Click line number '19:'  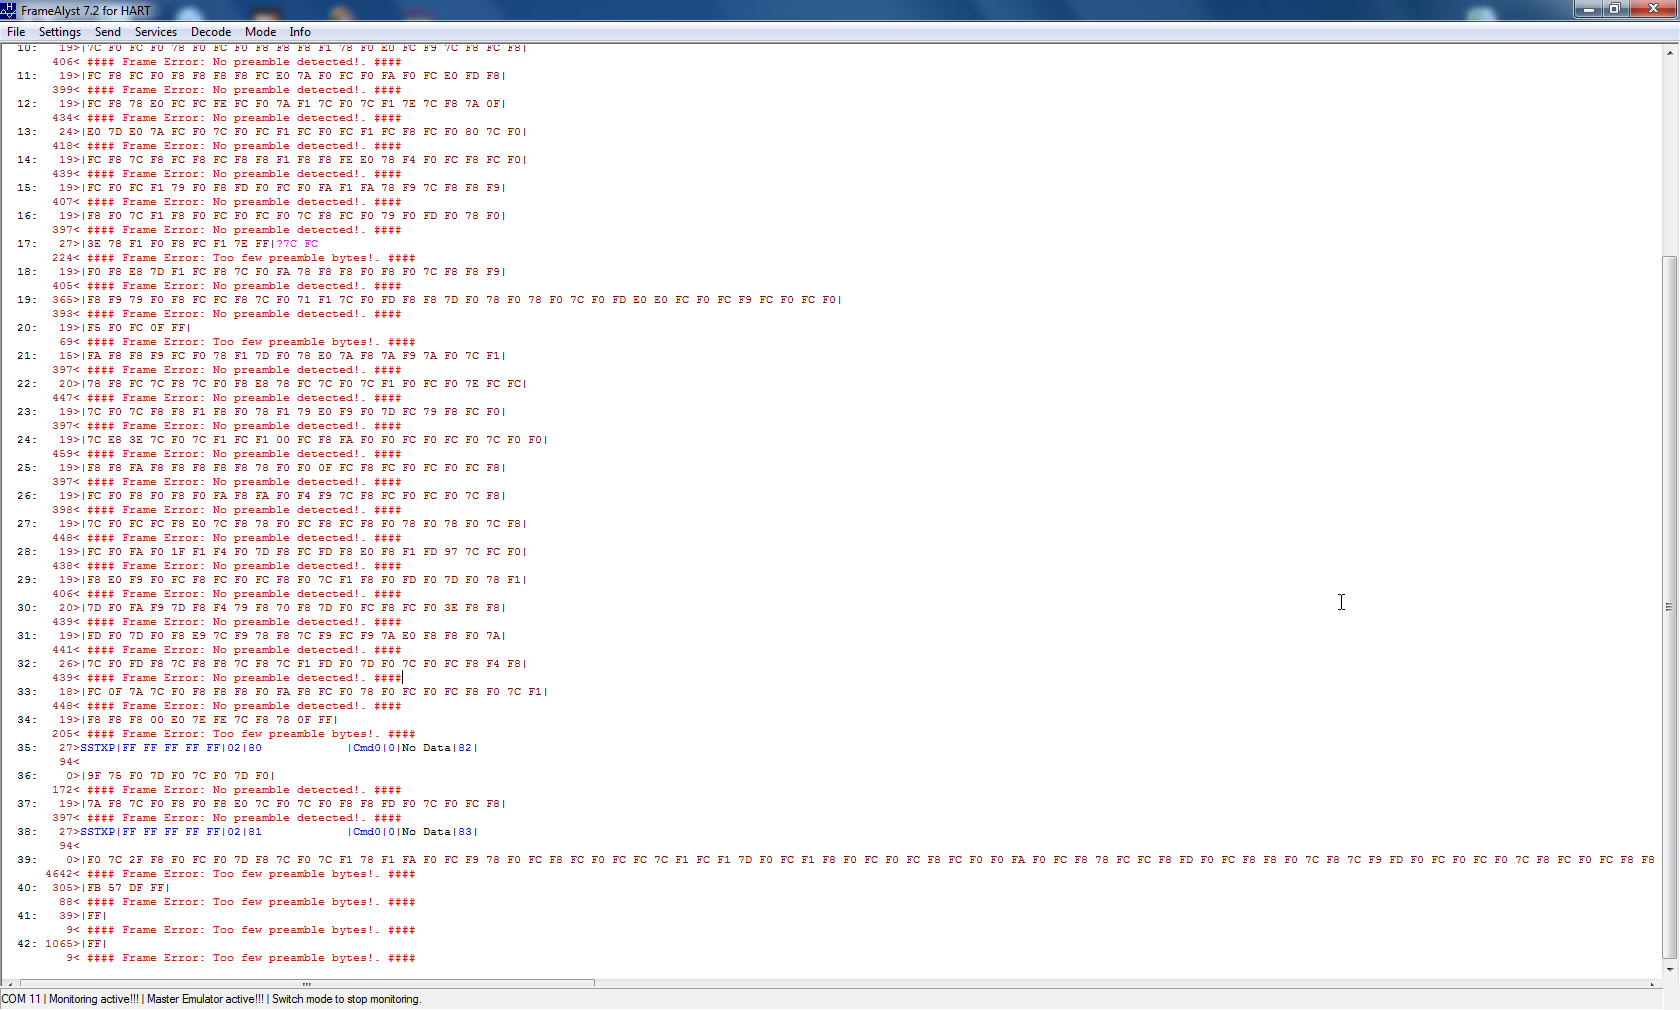click(26, 300)
